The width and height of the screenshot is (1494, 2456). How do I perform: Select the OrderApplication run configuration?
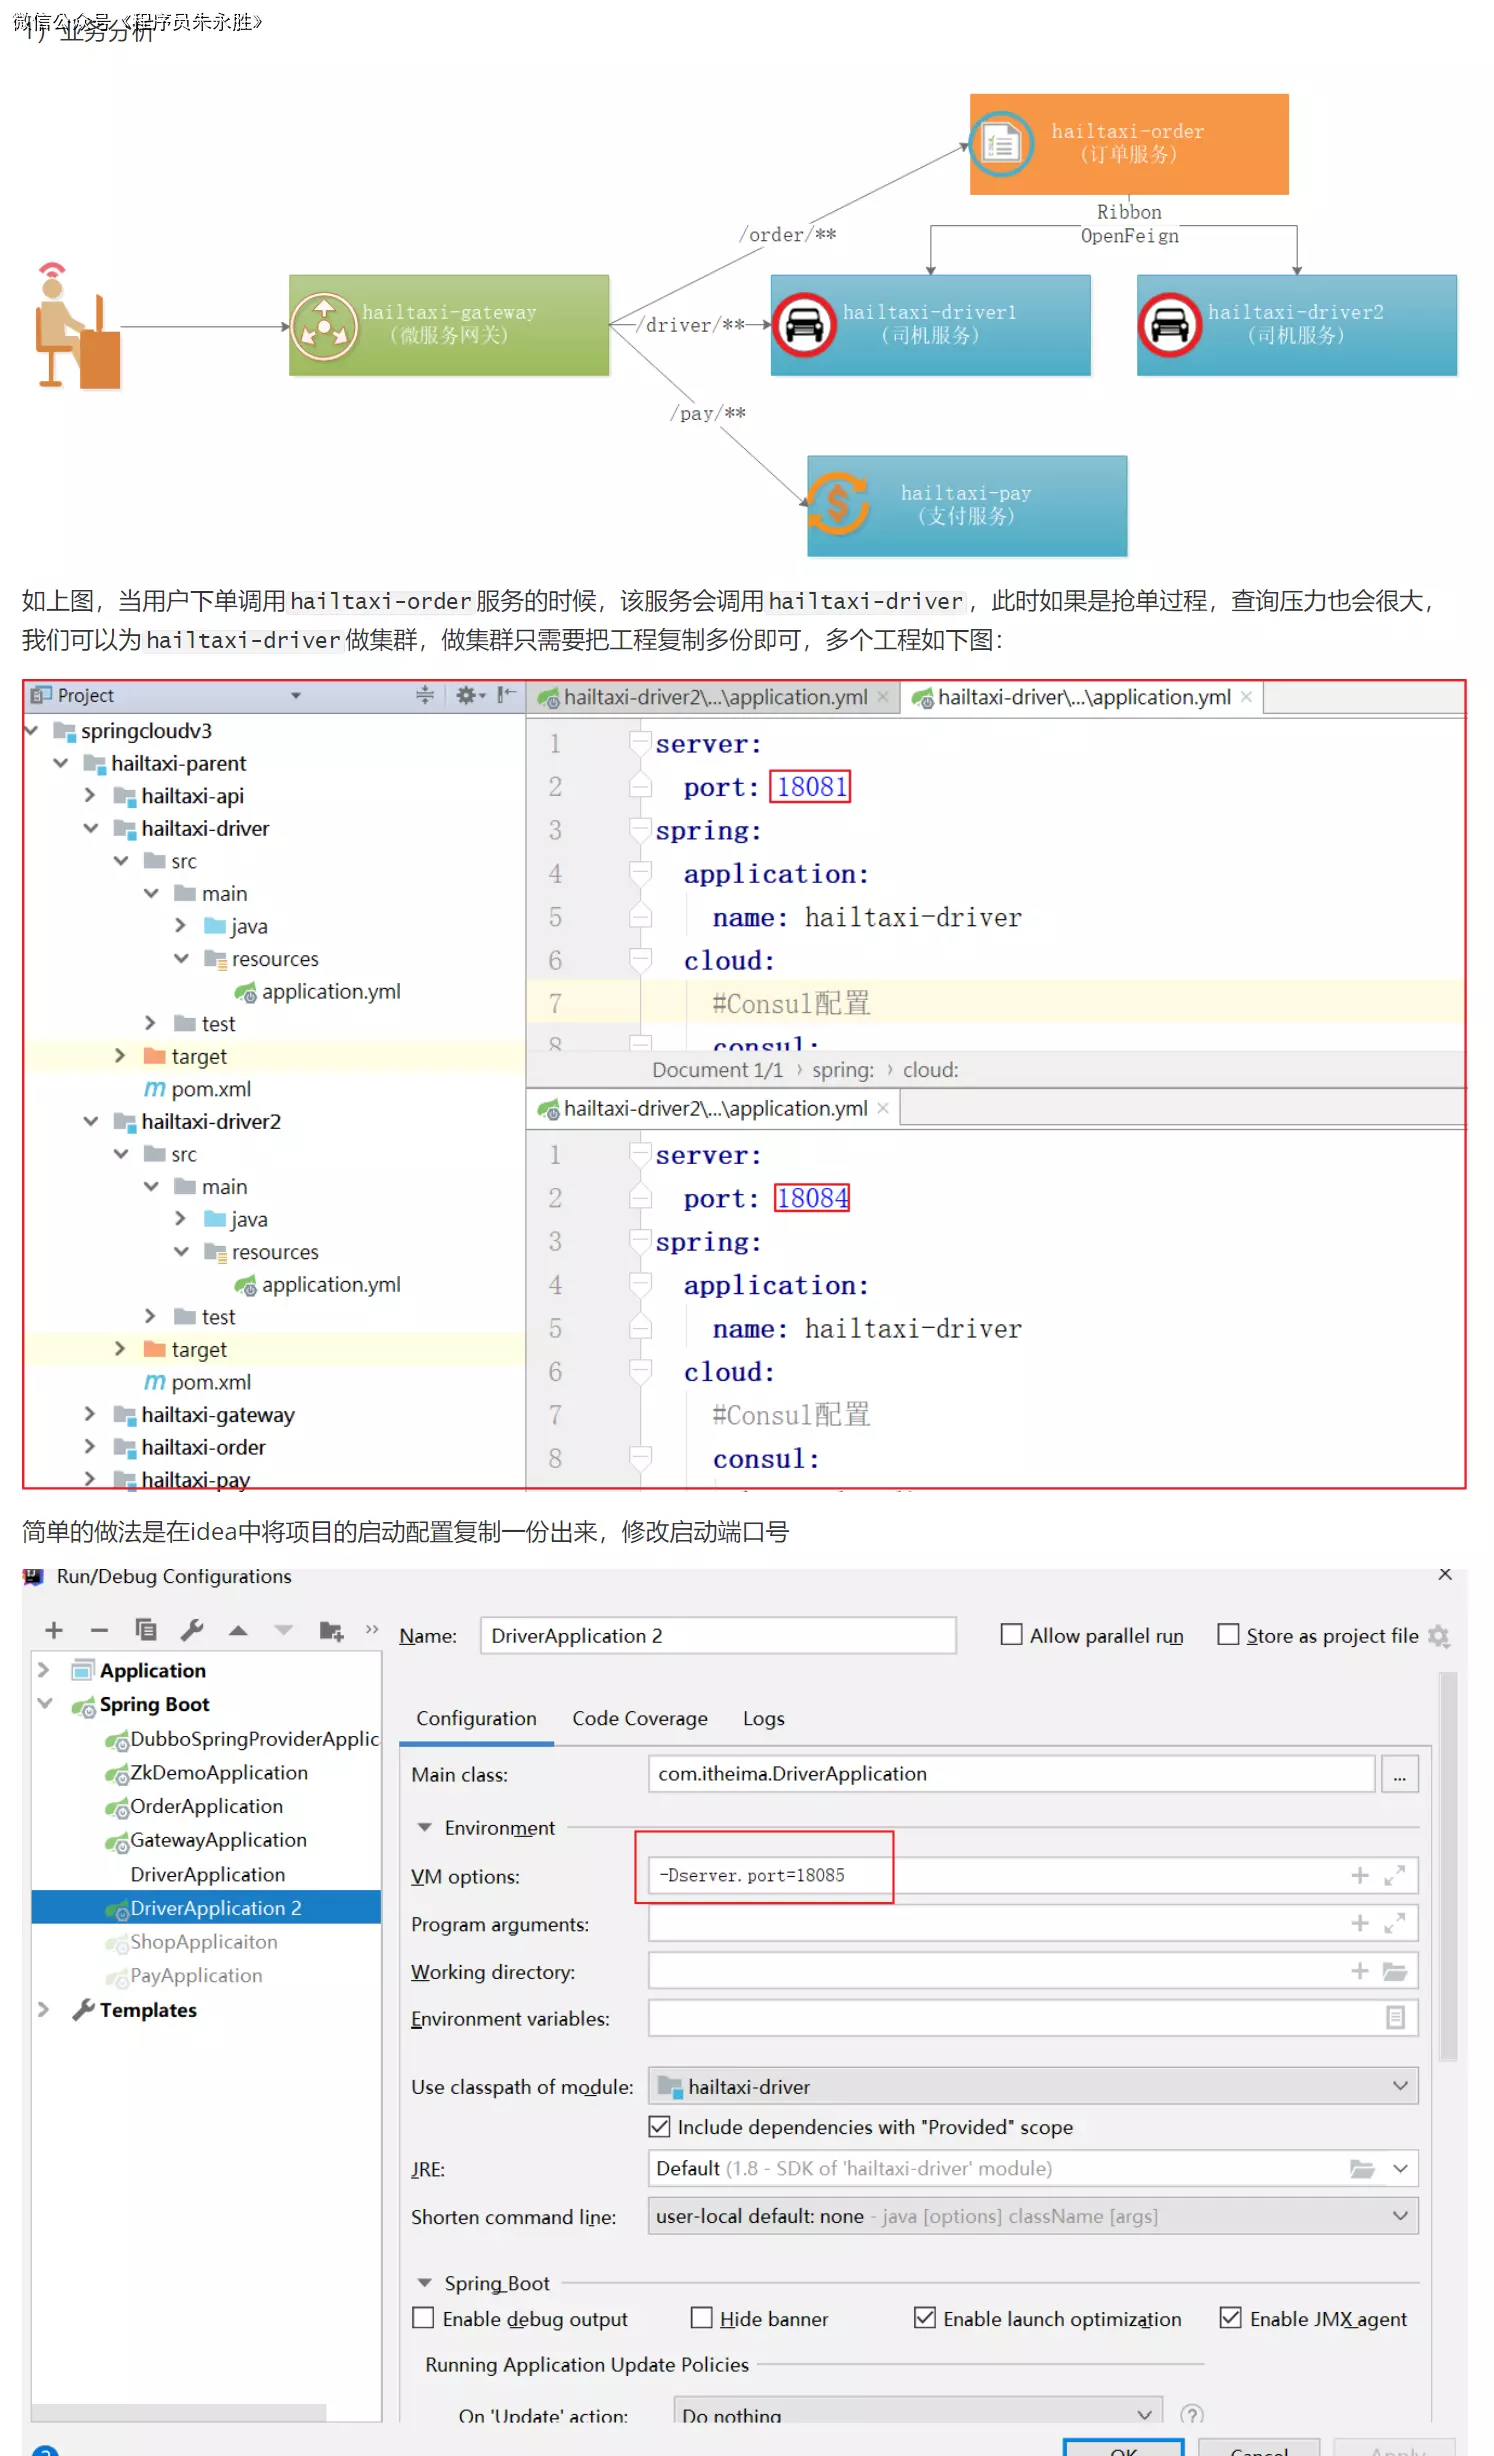click(x=206, y=1806)
